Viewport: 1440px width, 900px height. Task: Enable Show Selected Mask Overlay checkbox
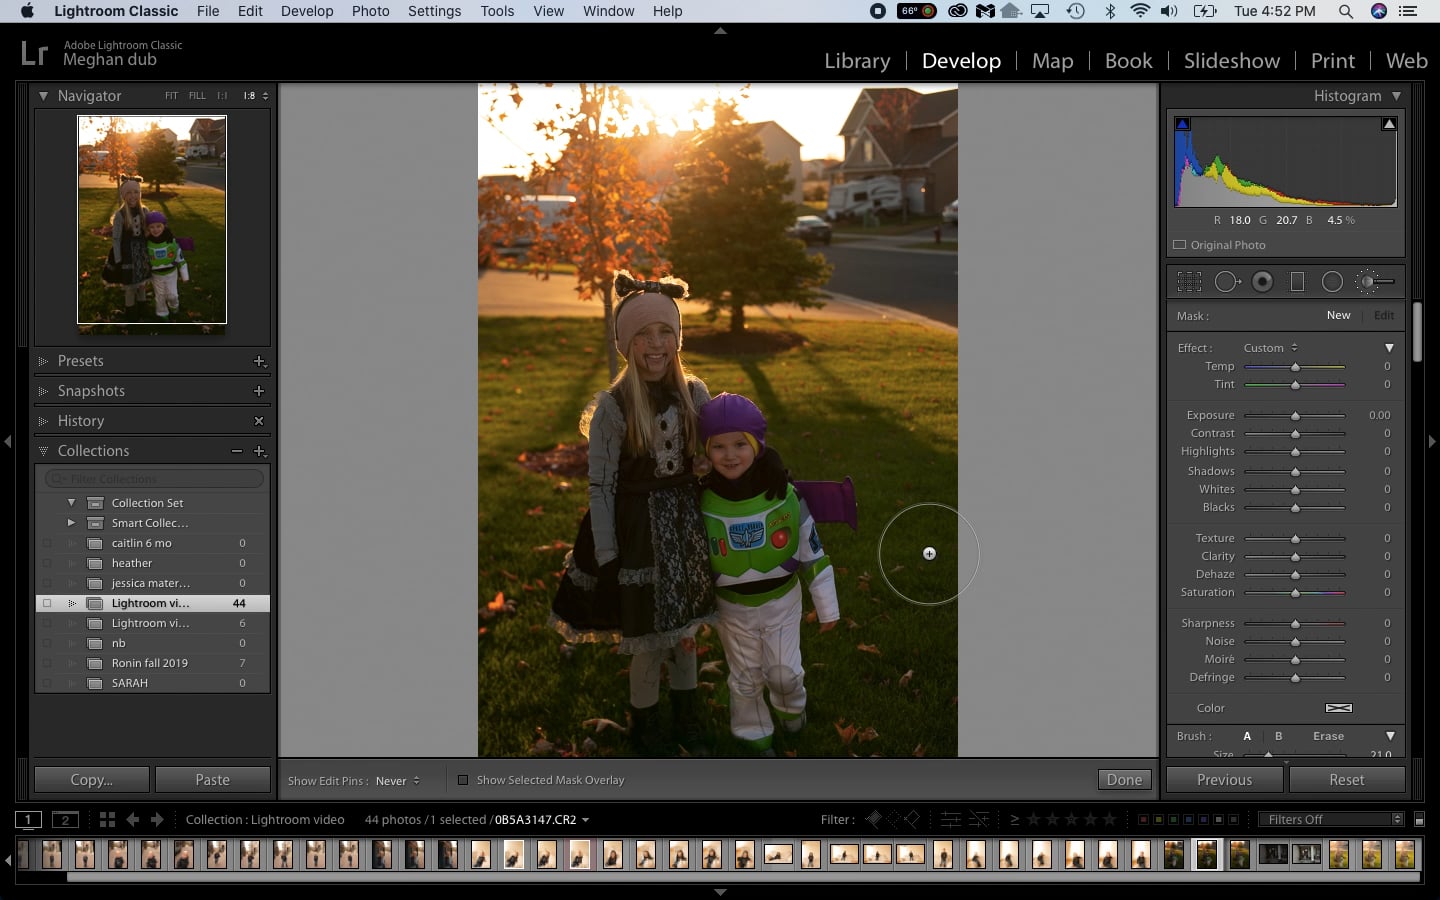[x=462, y=780]
